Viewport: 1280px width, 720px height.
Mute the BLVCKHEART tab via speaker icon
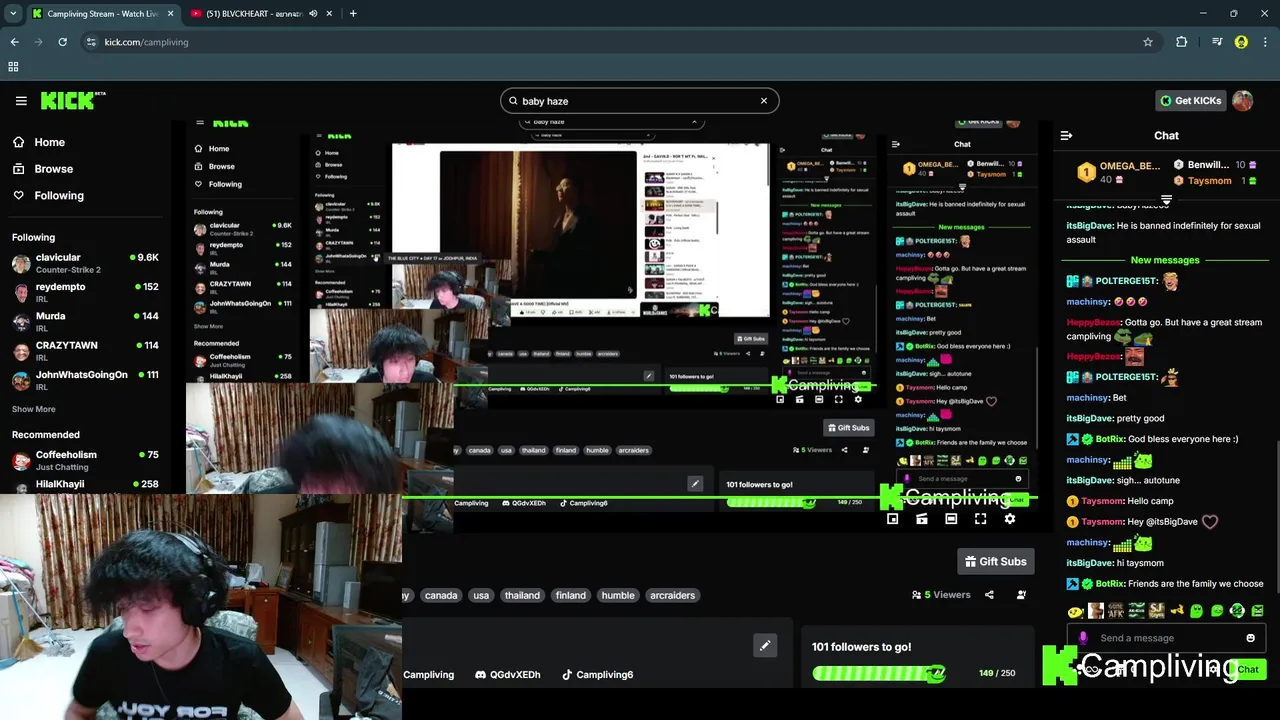tap(313, 14)
